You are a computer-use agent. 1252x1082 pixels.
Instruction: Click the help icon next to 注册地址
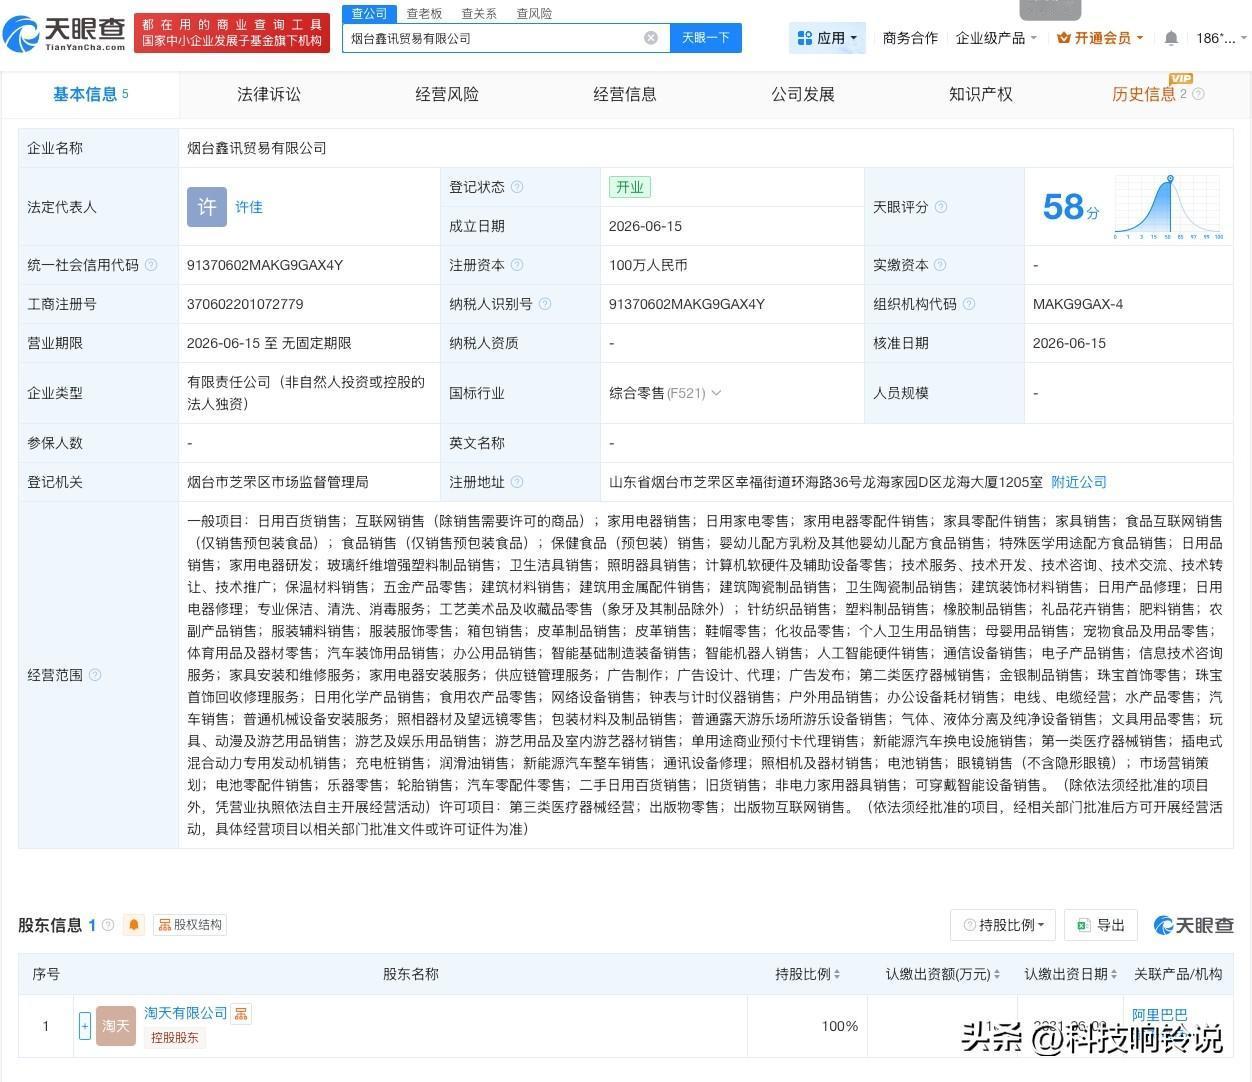517,482
